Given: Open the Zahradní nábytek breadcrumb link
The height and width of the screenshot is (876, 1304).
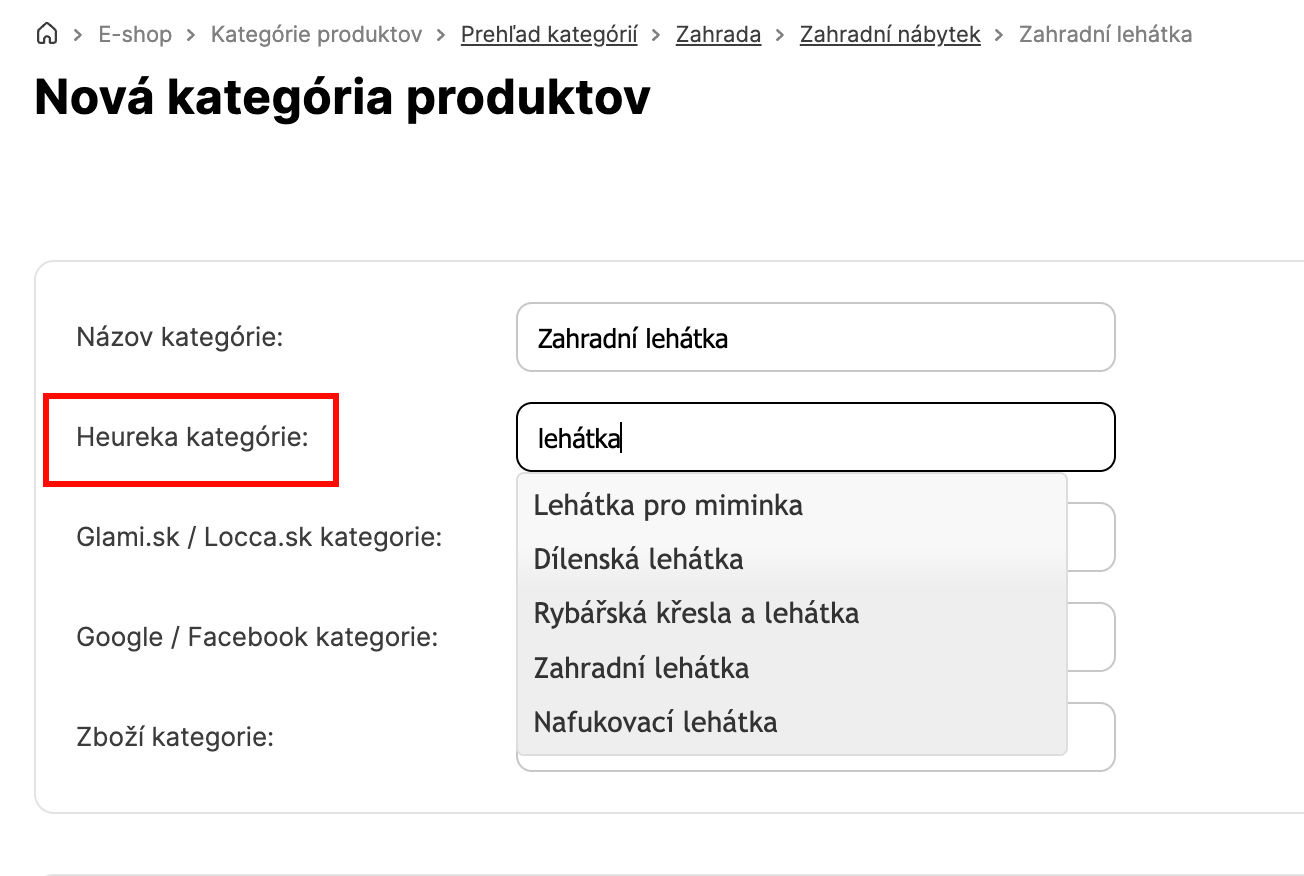Looking at the screenshot, I should pos(890,35).
